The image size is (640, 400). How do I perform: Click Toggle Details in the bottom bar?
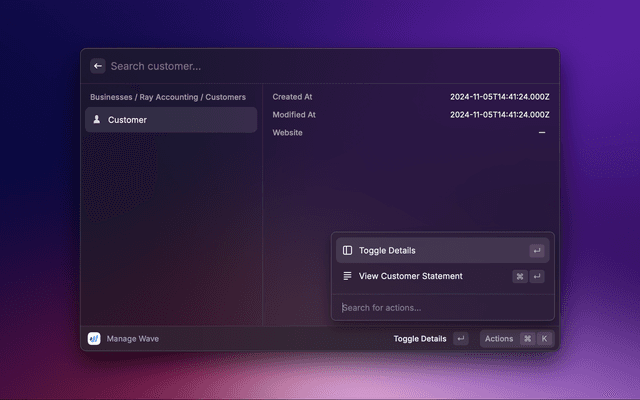[x=420, y=339]
